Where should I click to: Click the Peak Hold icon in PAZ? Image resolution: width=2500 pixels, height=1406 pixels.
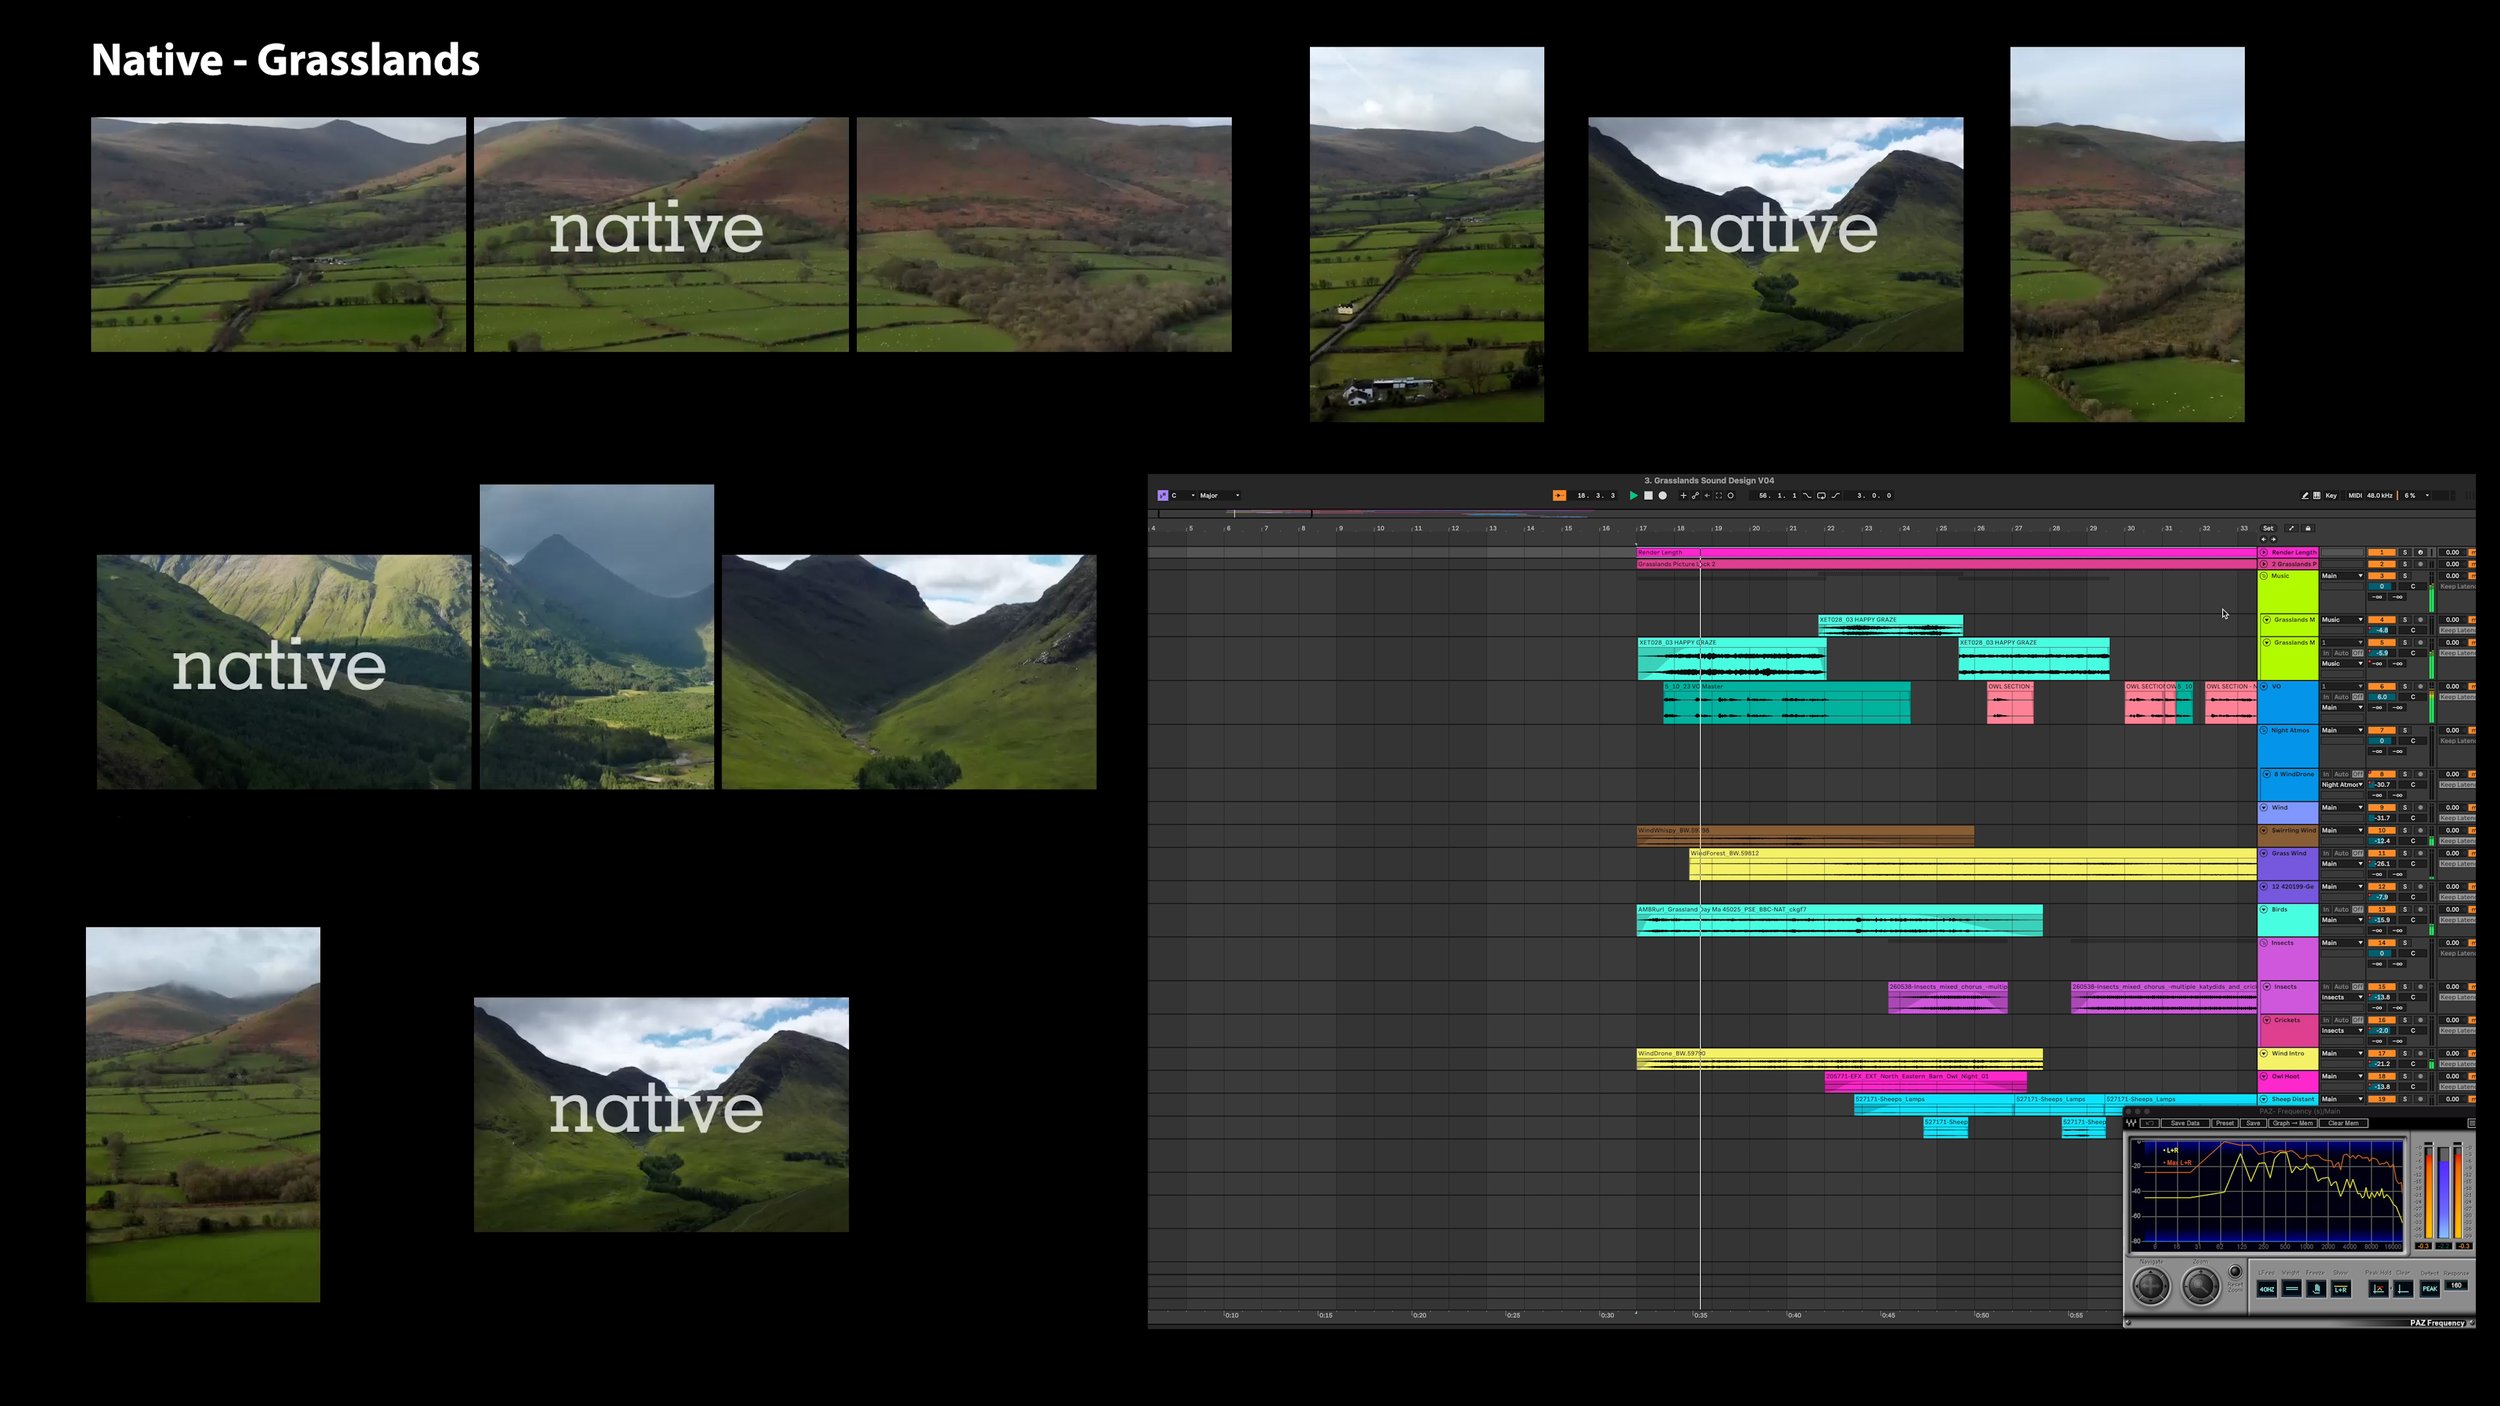(x=2378, y=1289)
